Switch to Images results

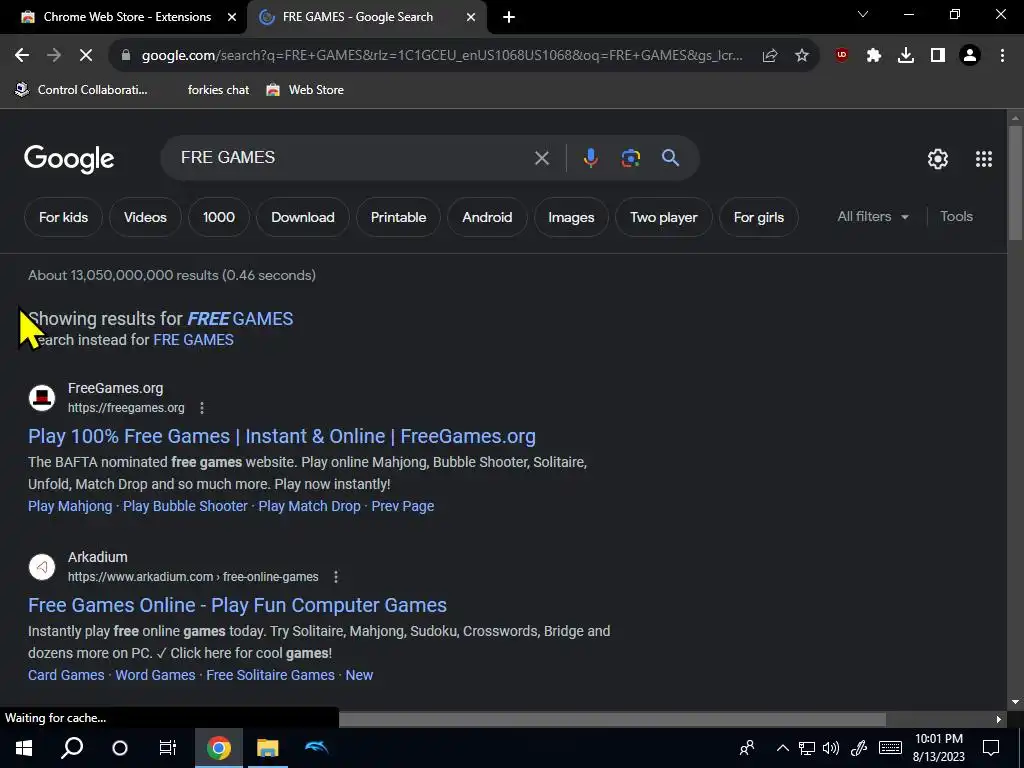571,217
